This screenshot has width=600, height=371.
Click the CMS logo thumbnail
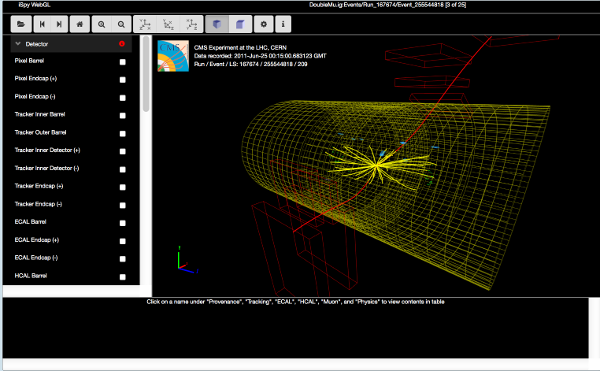click(x=173, y=56)
